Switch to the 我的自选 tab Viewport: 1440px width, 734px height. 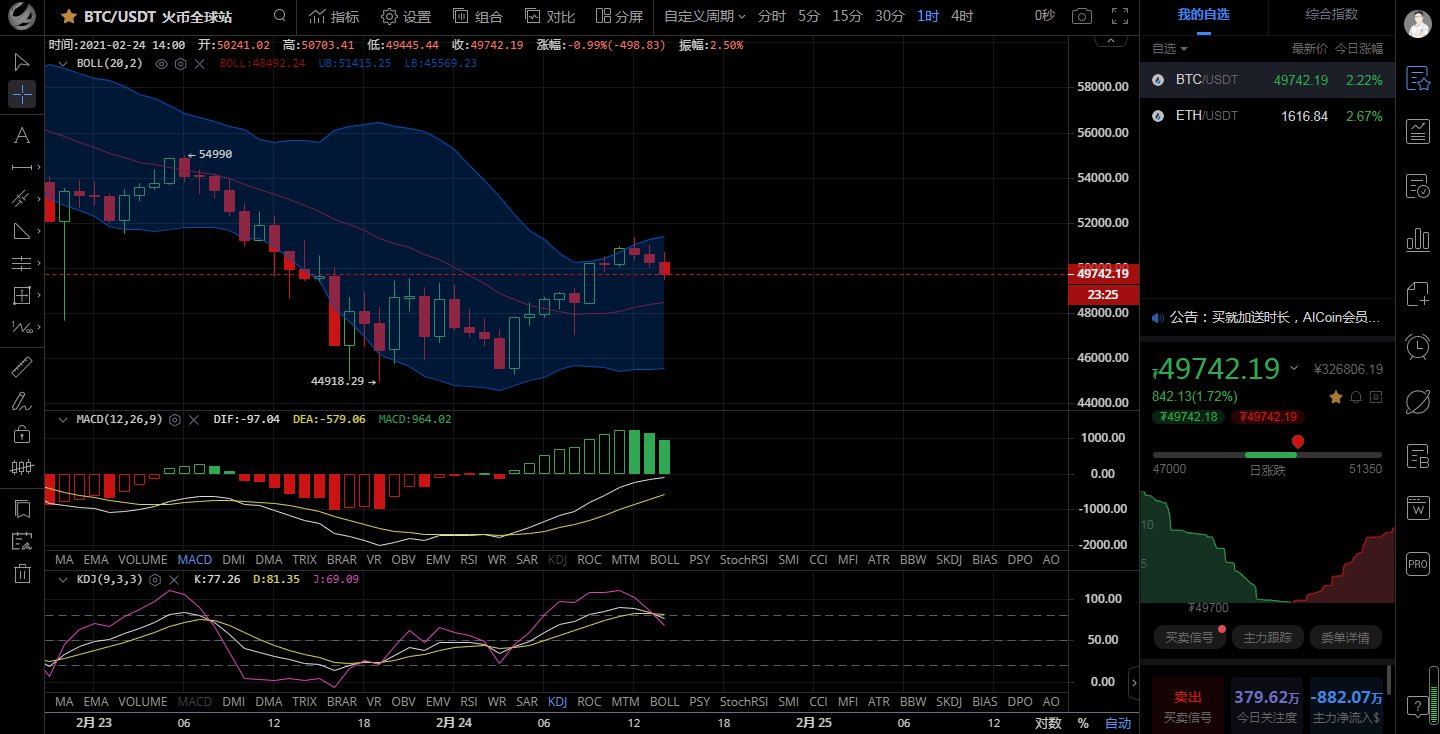point(1203,15)
